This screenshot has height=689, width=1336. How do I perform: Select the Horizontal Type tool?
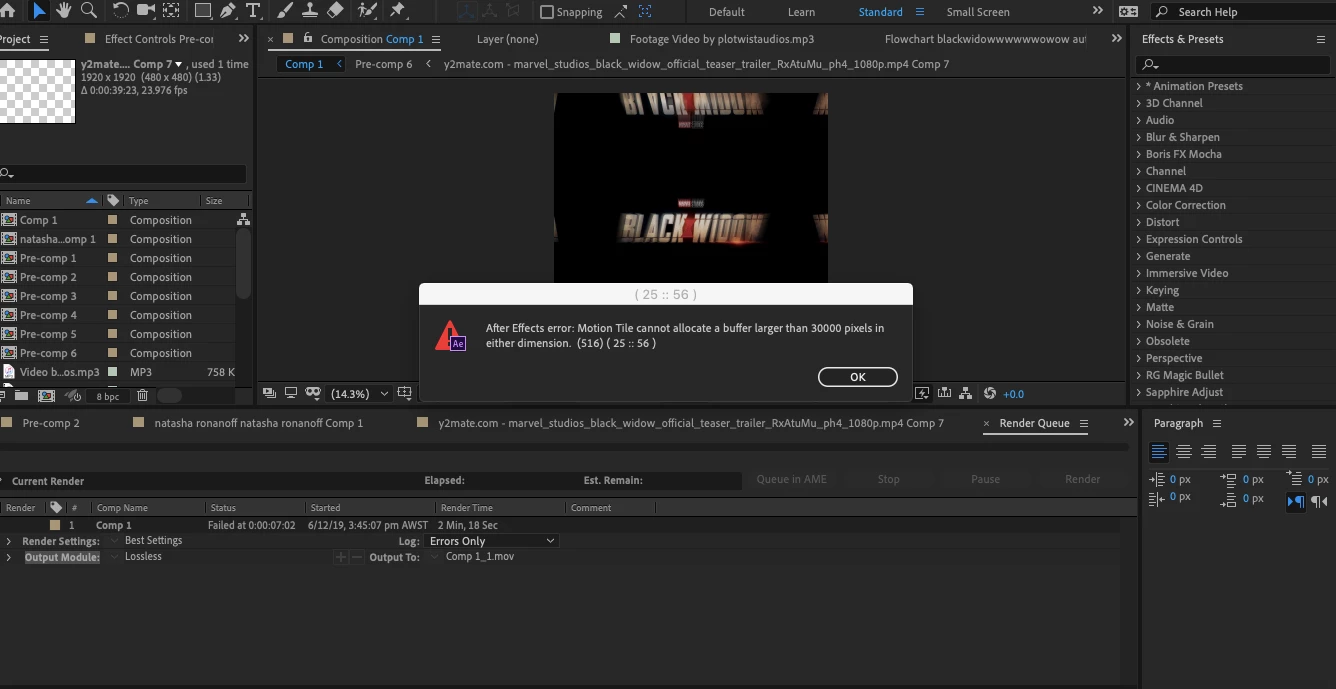coord(253,11)
